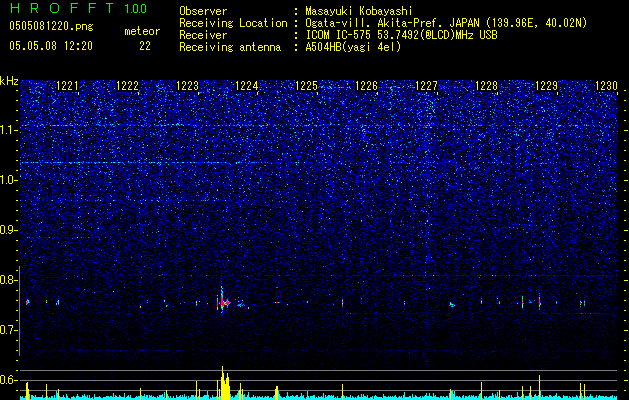The image size is (629, 400).
Task: Click the 'Receiving antenna' label
Action: tap(230, 47)
